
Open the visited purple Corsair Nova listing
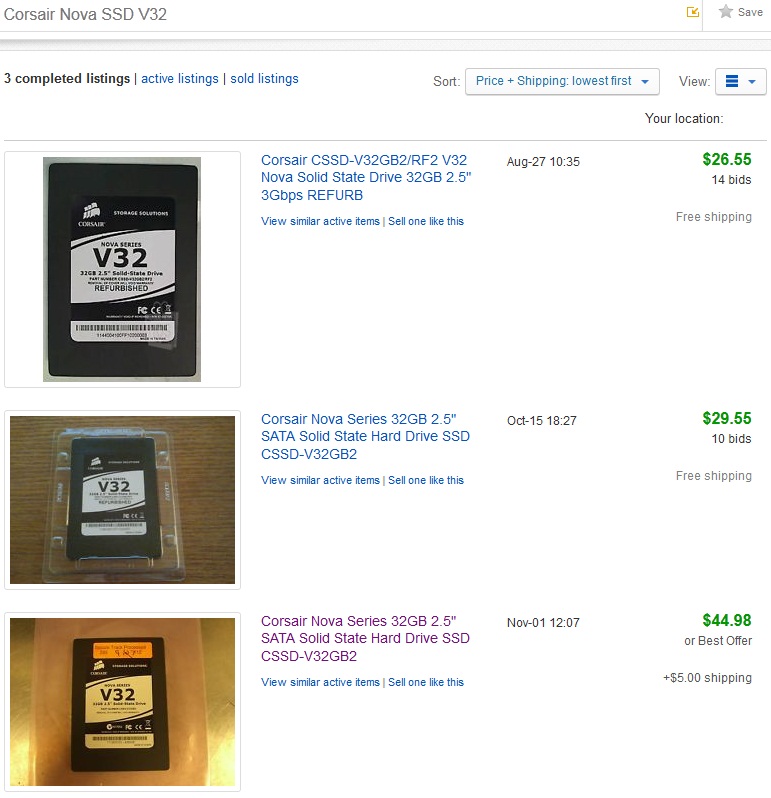coord(365,639)
